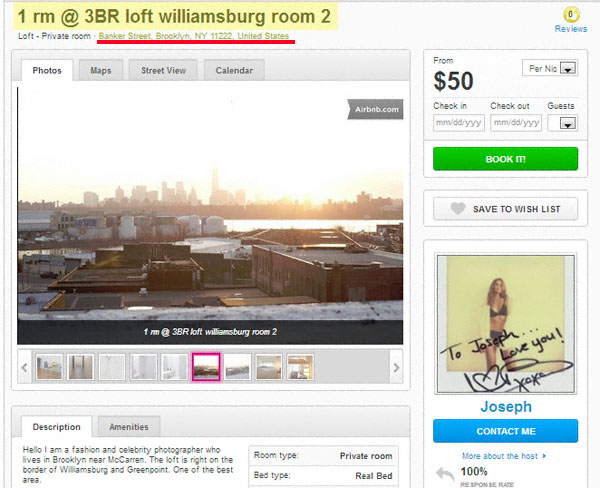
Task: Click the green BOOK IT! button
Action: (x=505, y=159)
